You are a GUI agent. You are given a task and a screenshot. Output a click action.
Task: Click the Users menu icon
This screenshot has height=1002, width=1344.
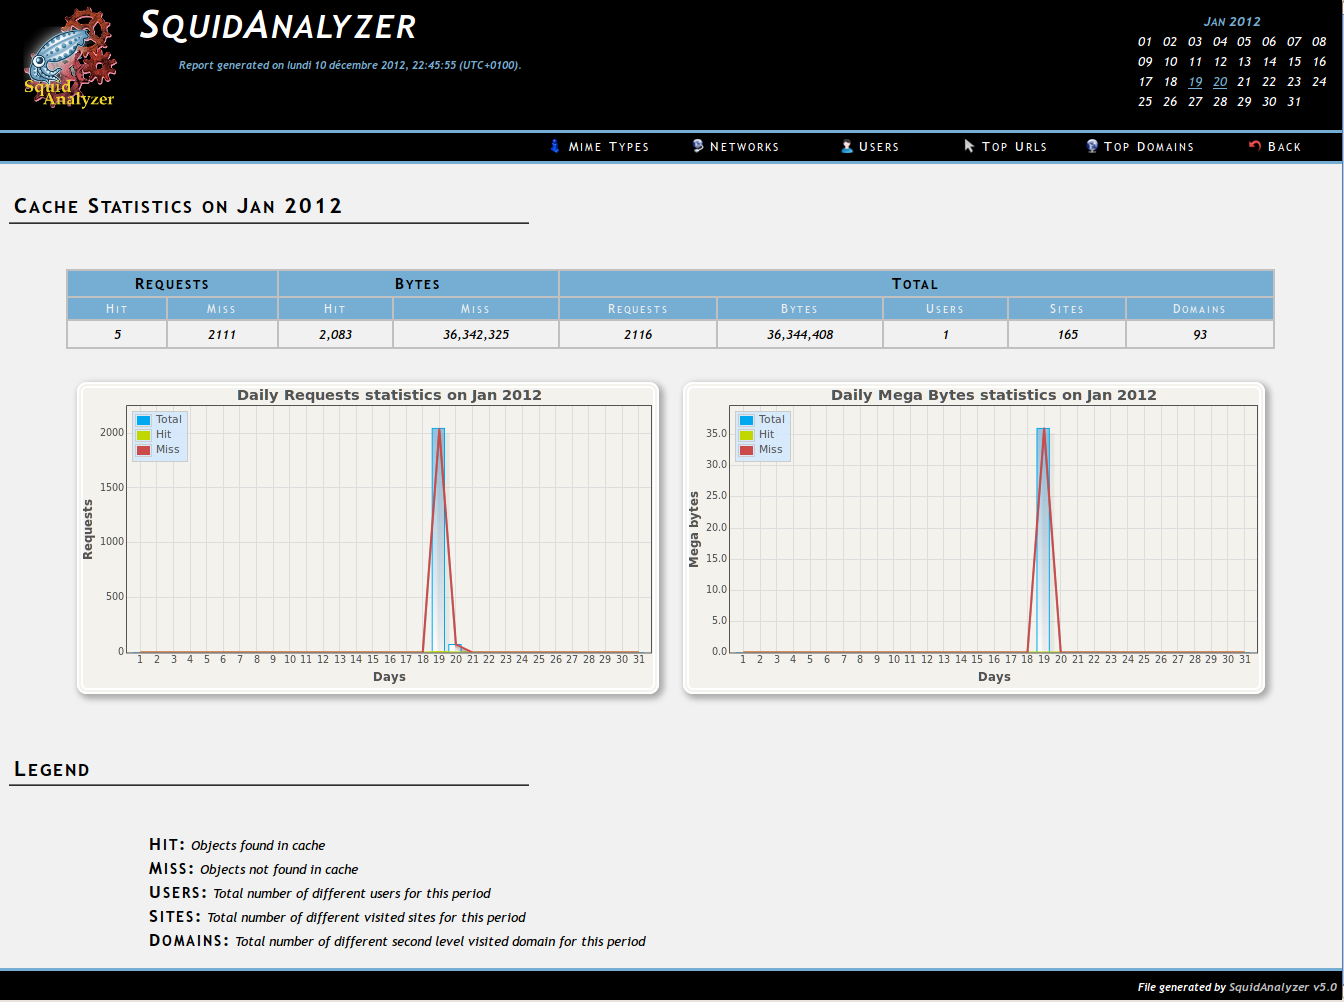click(847, 146)
